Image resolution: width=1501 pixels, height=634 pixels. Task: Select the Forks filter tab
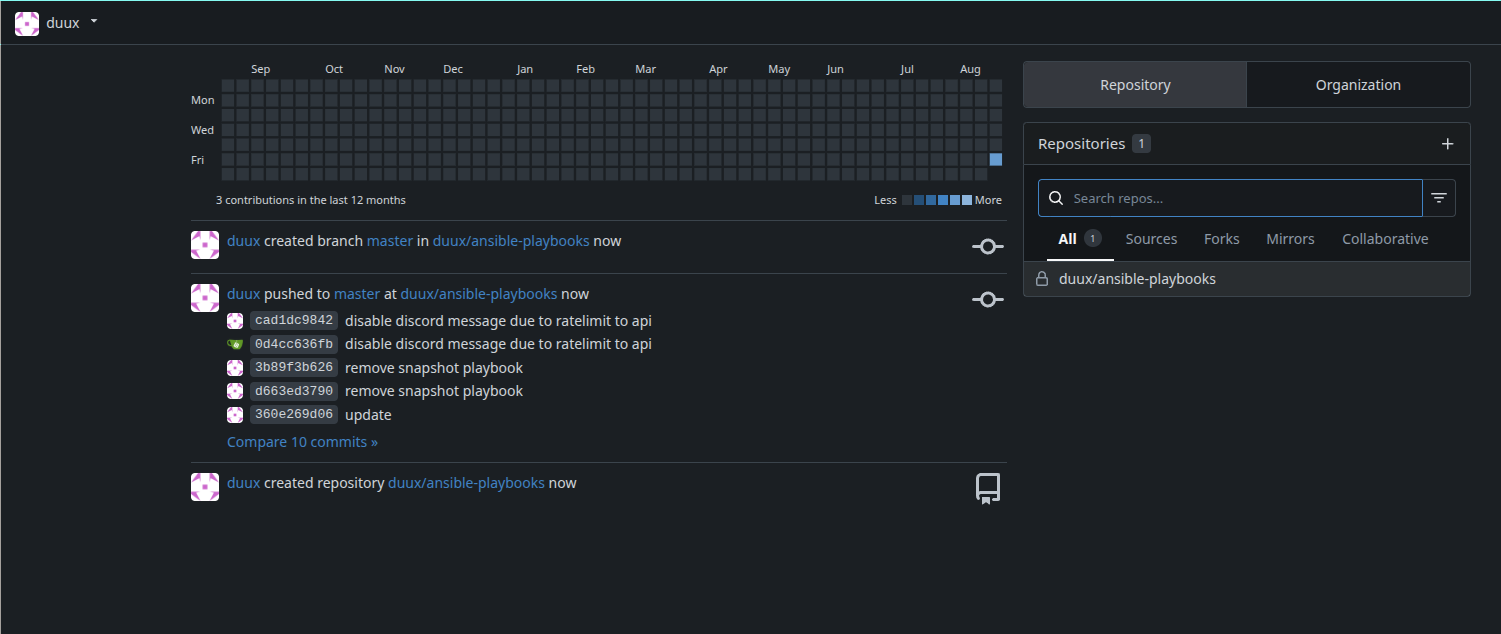(x=1221, y=239)
